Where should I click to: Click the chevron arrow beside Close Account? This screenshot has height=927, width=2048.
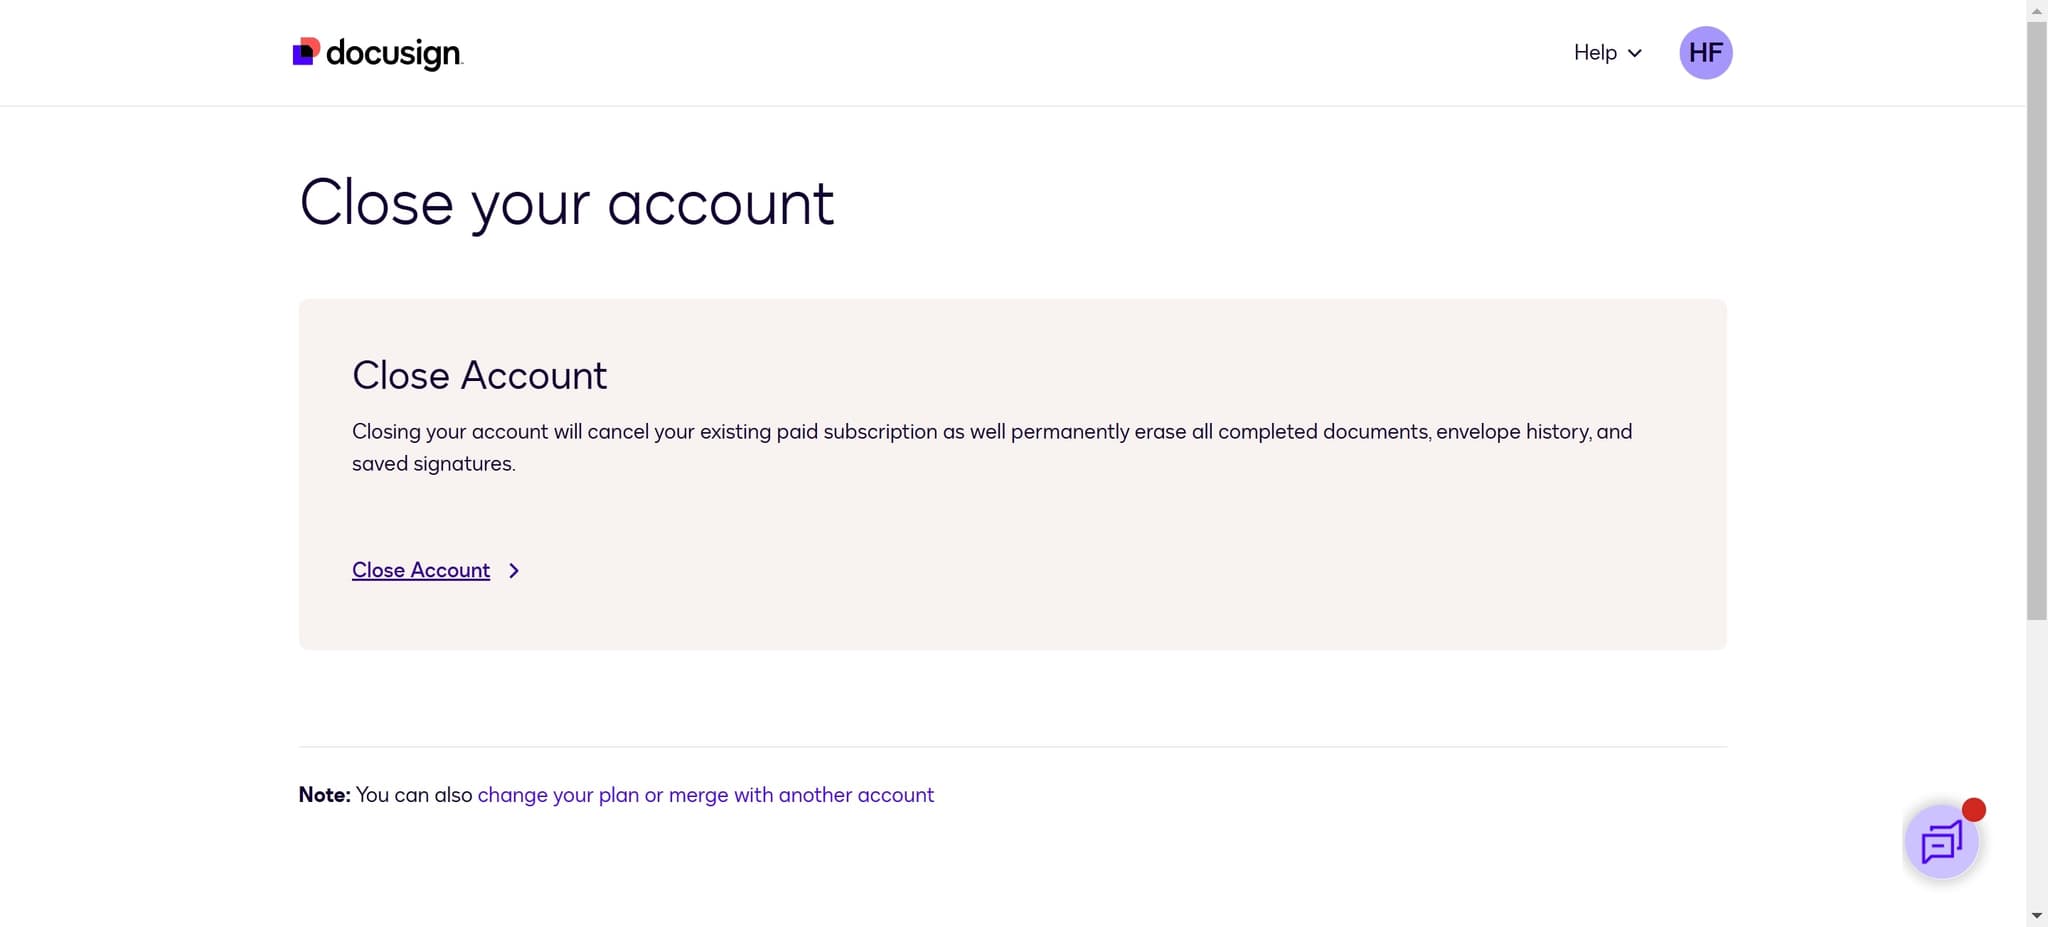point(514,570)
